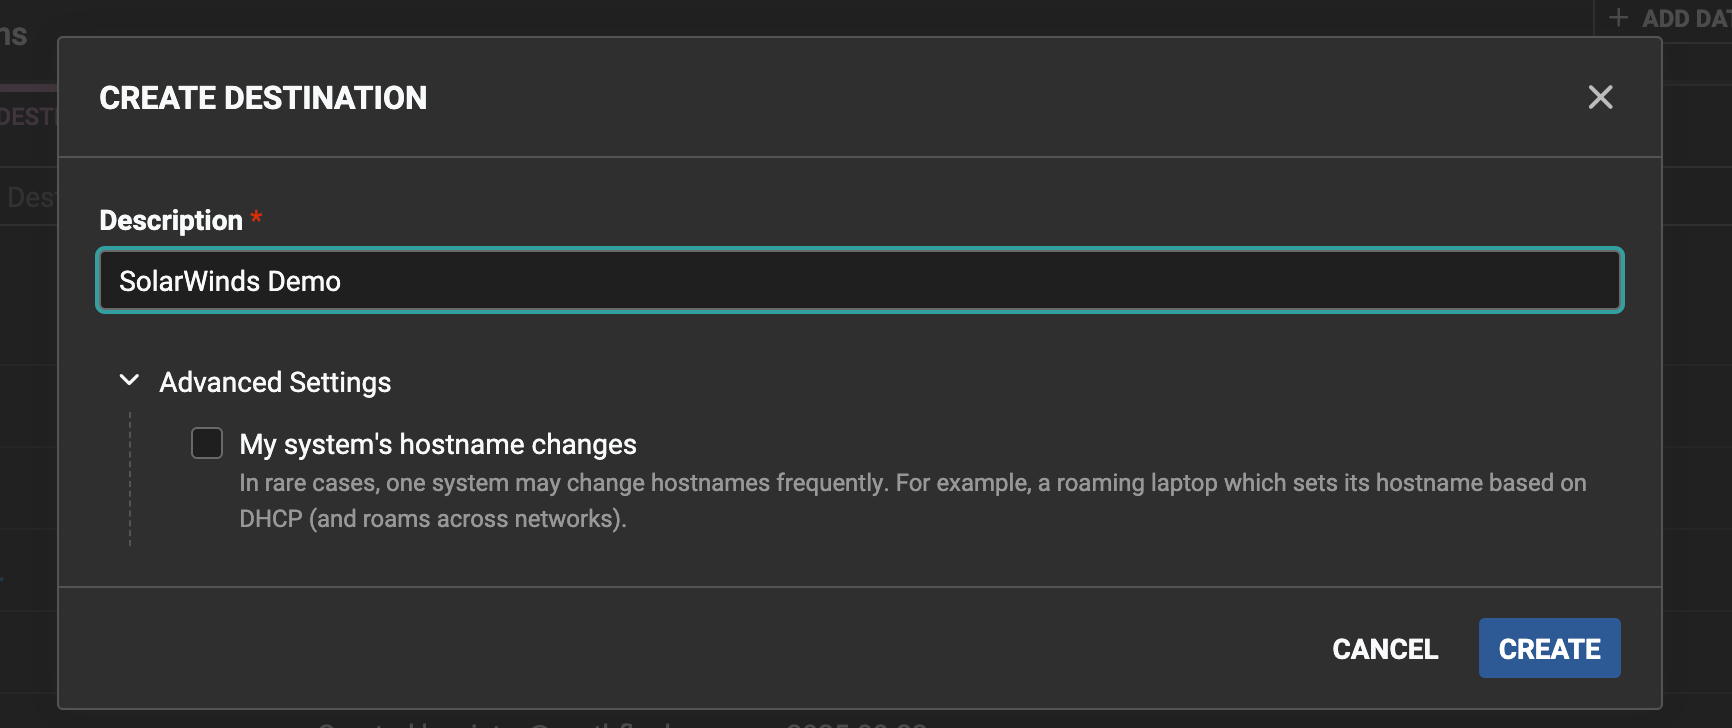
Task: Focus the Description input field
Action: (x=860, y=280)
